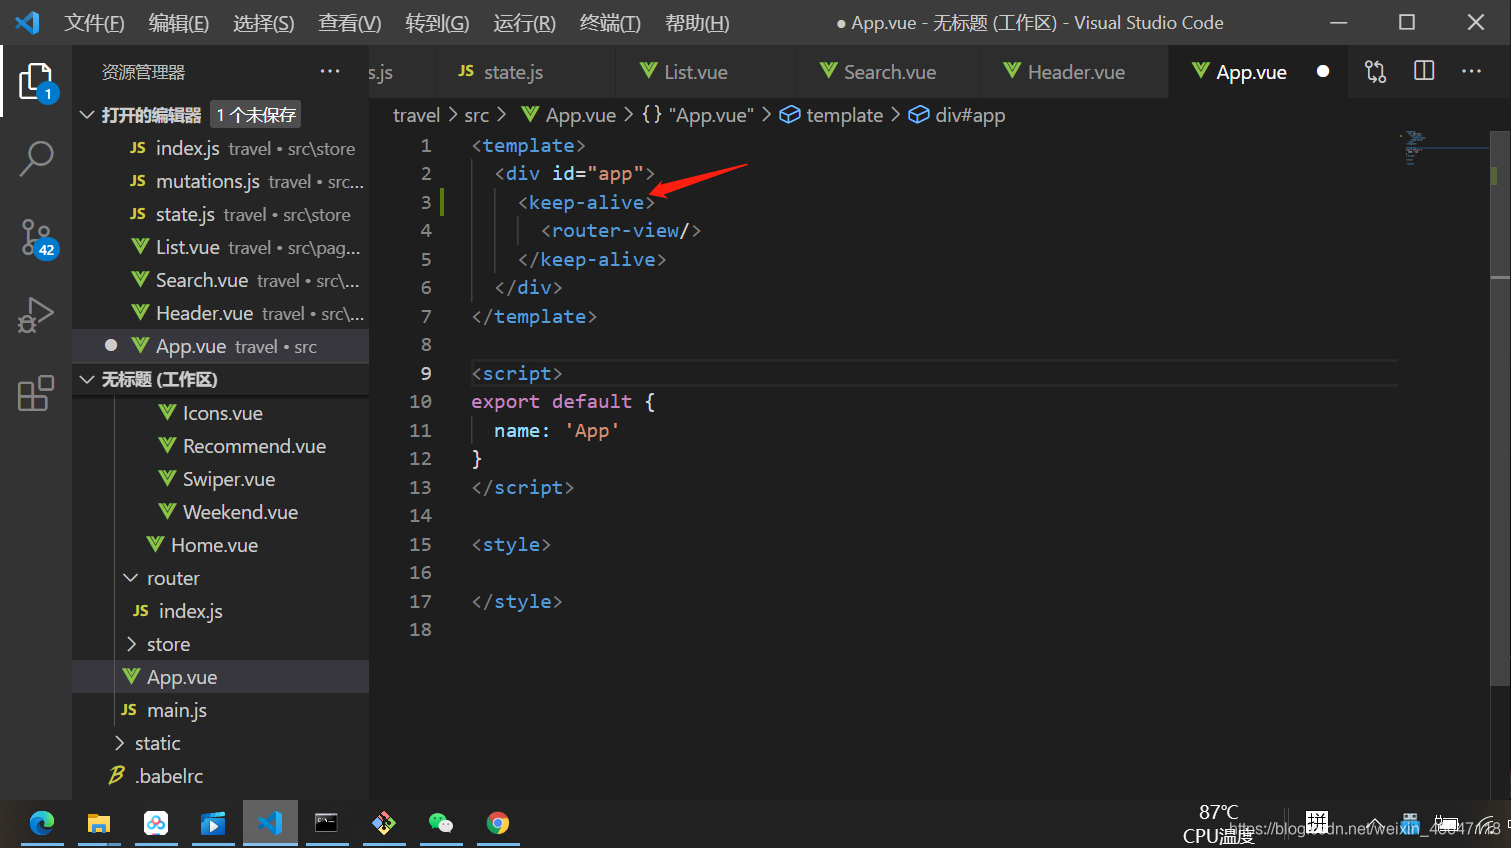The image size is (1511, 848).
Task: Open the Search view in activity bar
Action: pyautogui.click(x=36, y=158)
